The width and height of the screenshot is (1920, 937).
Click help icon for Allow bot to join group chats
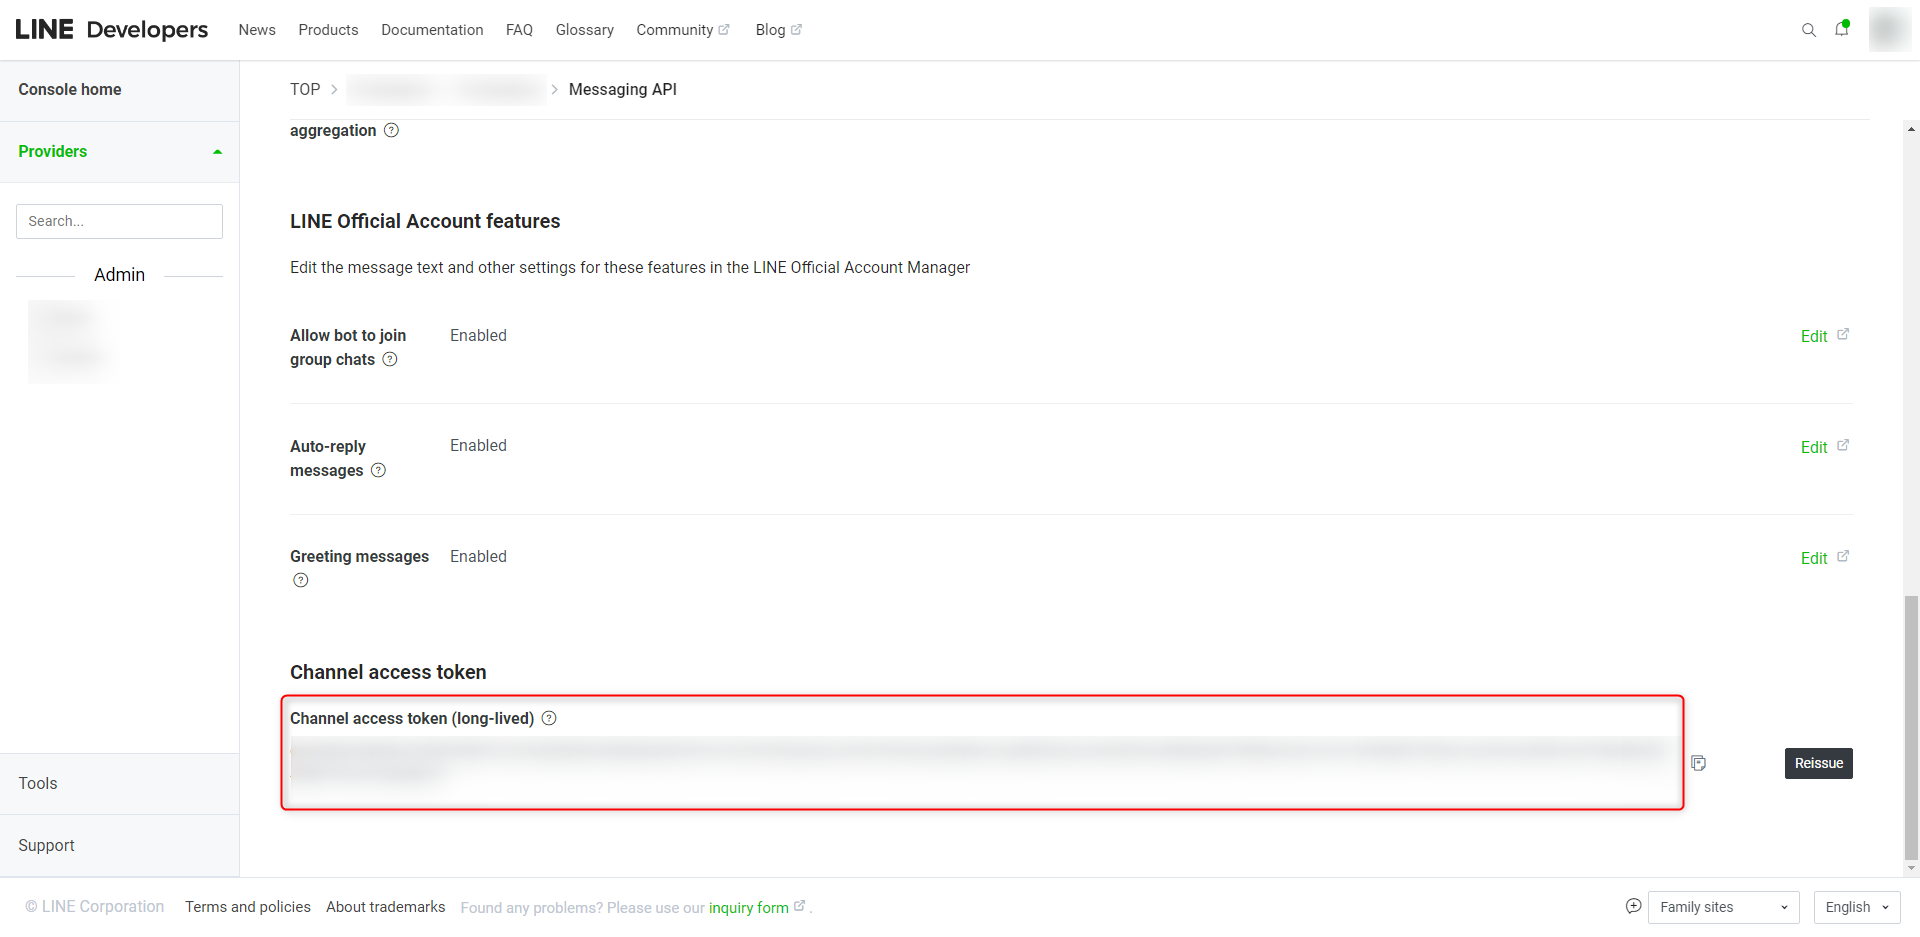click(x=390, y=359)
